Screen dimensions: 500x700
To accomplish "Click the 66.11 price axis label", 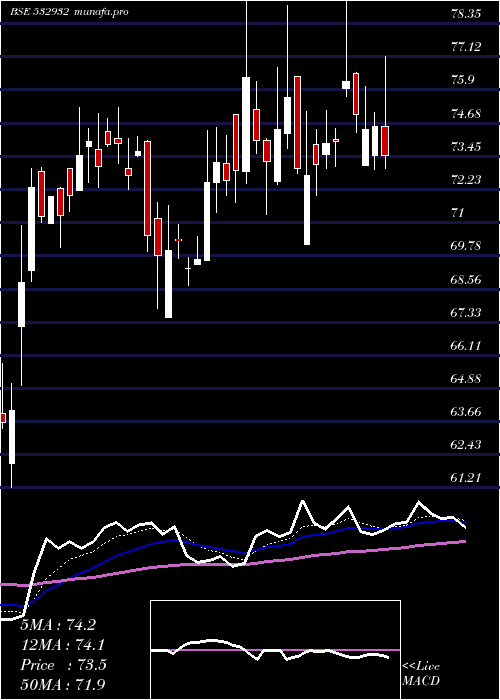I will [466, 346].
